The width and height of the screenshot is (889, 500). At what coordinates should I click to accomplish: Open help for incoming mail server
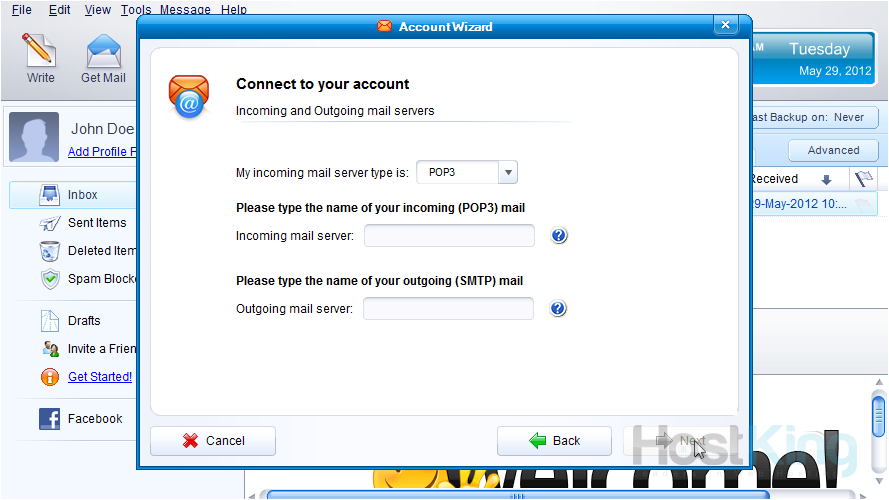tap(559, 236)
